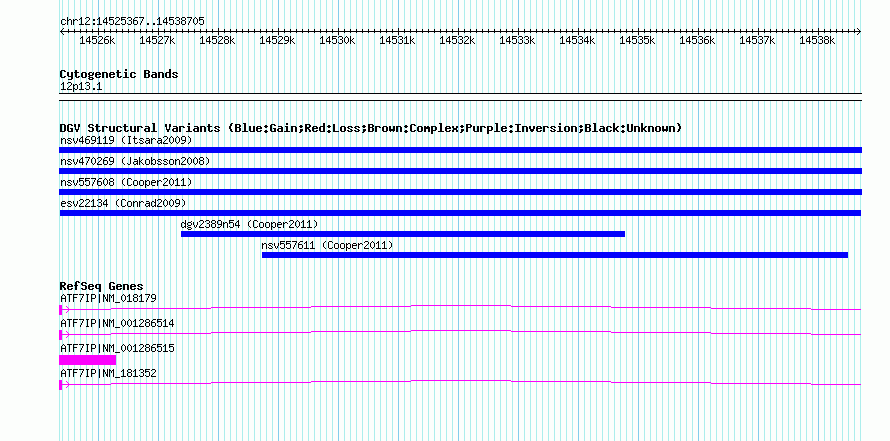
Task: Open the ATF7IP|NM_001286515 gene label
Action: (x=117, y=348)
